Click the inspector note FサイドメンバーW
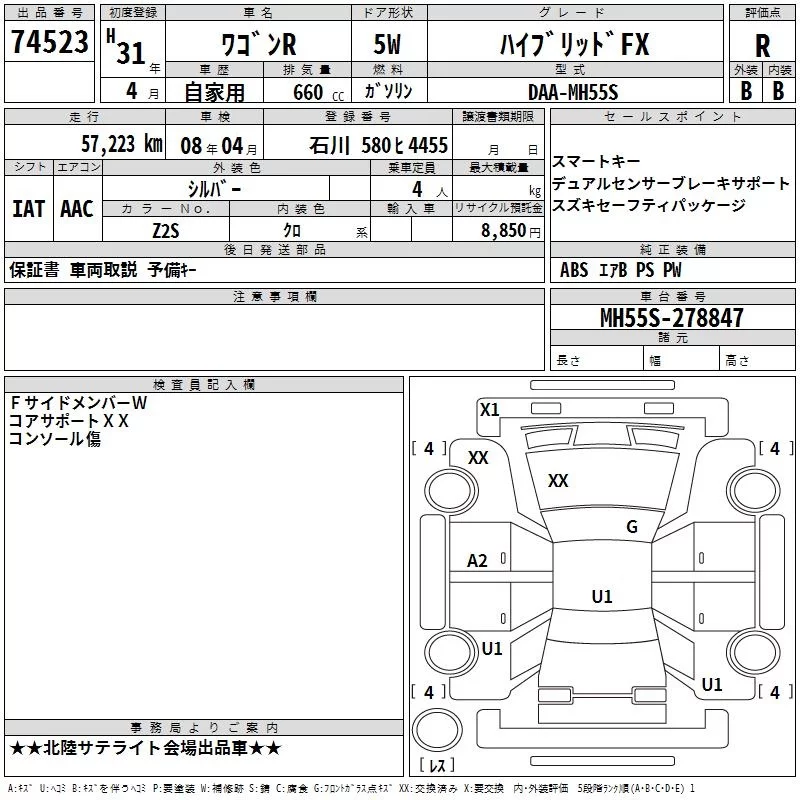The height and width of the screenshot is (800, 800). (79, 403)
